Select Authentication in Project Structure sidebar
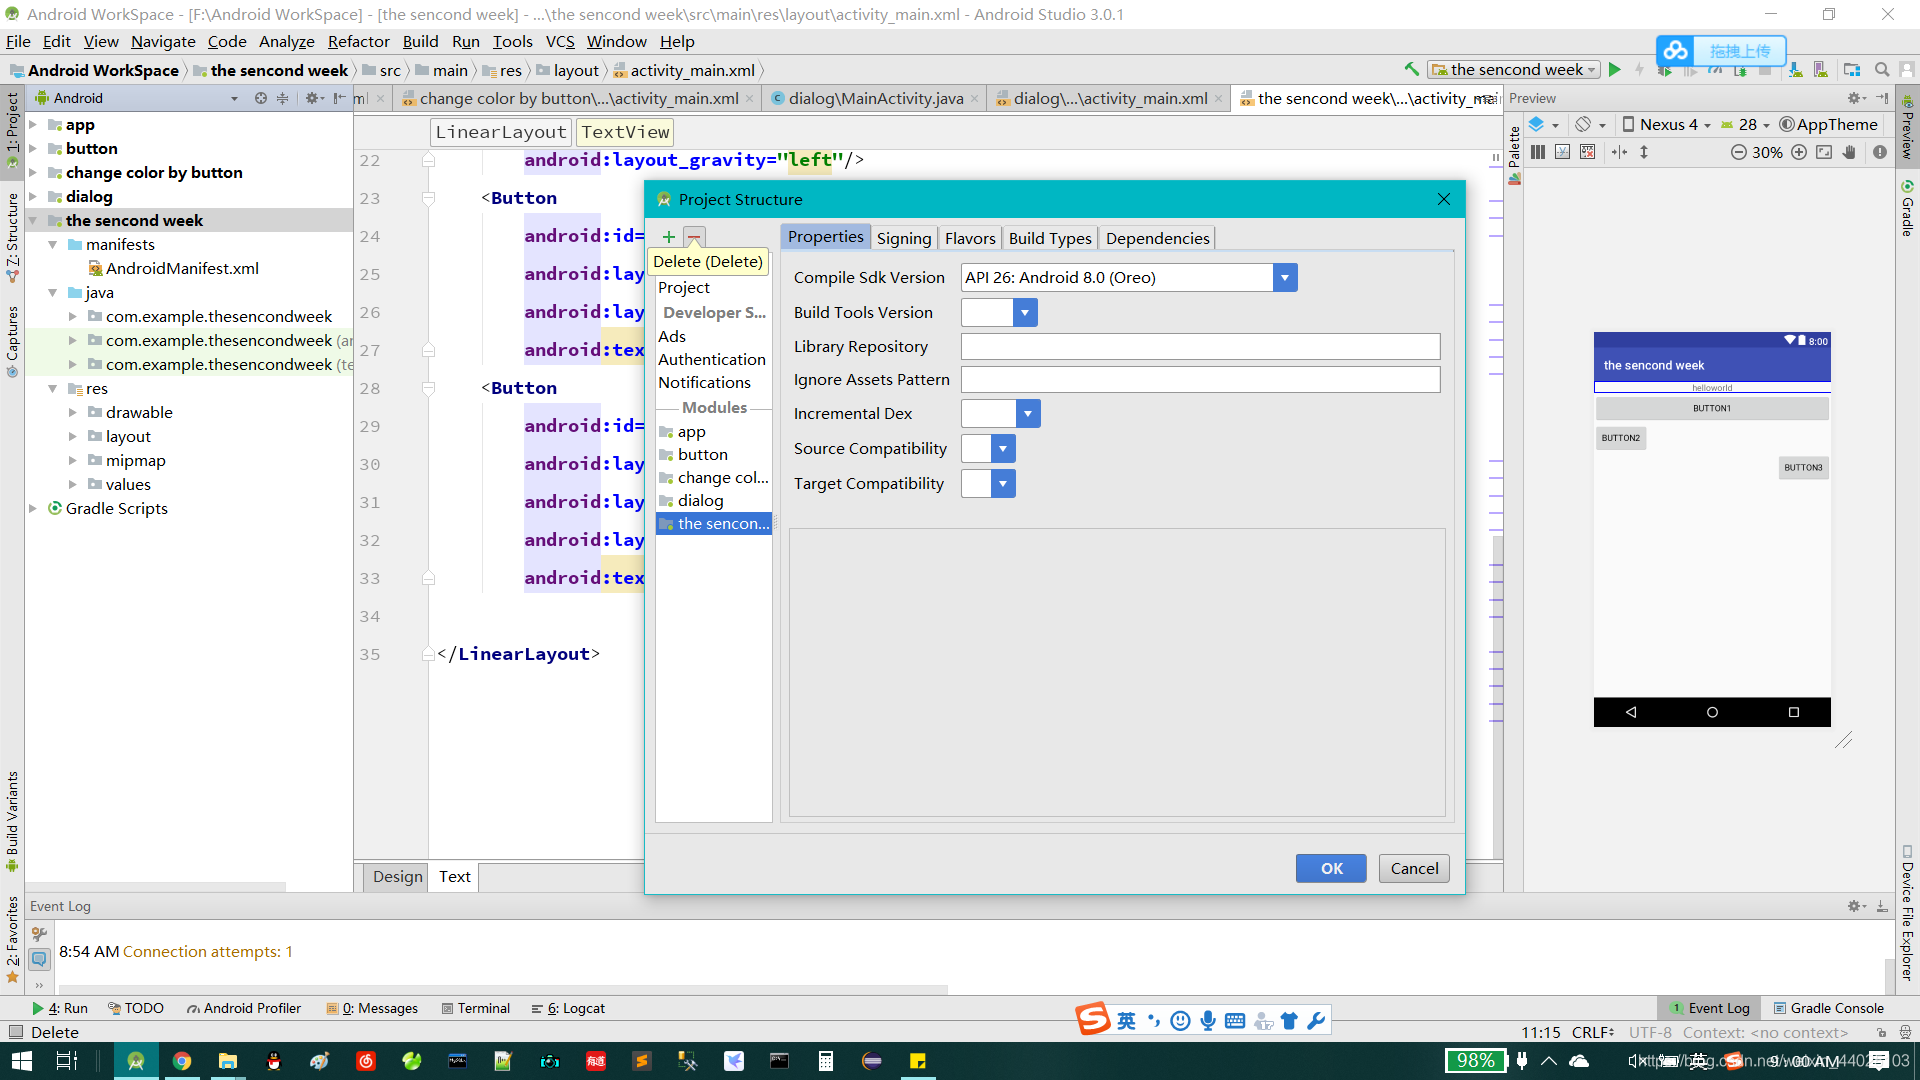The image size is (1920, 1080). click(712, 359)
